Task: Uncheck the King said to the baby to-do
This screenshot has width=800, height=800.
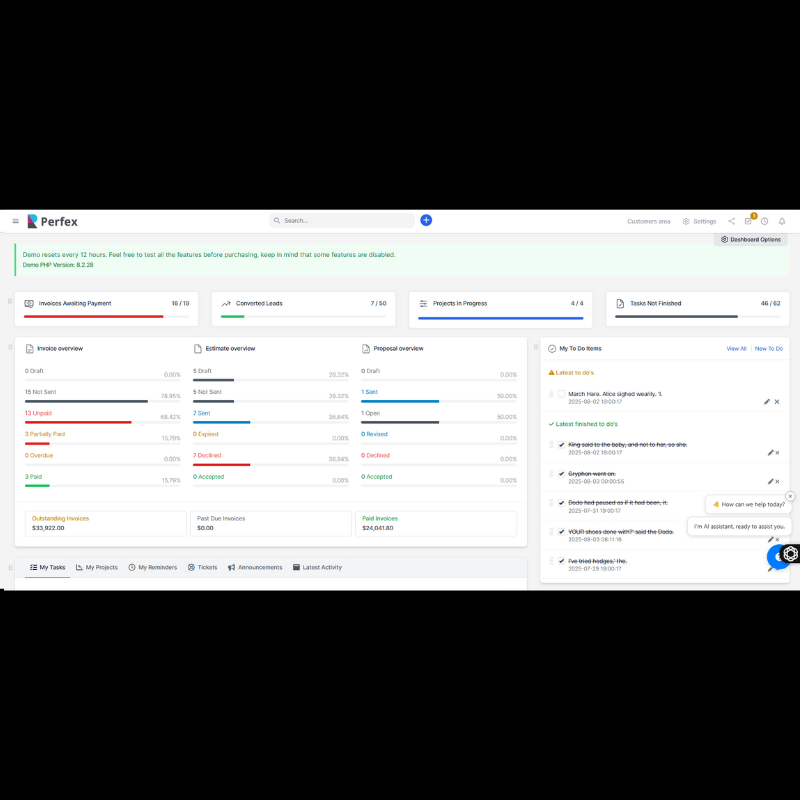Action: coord(562,445)
